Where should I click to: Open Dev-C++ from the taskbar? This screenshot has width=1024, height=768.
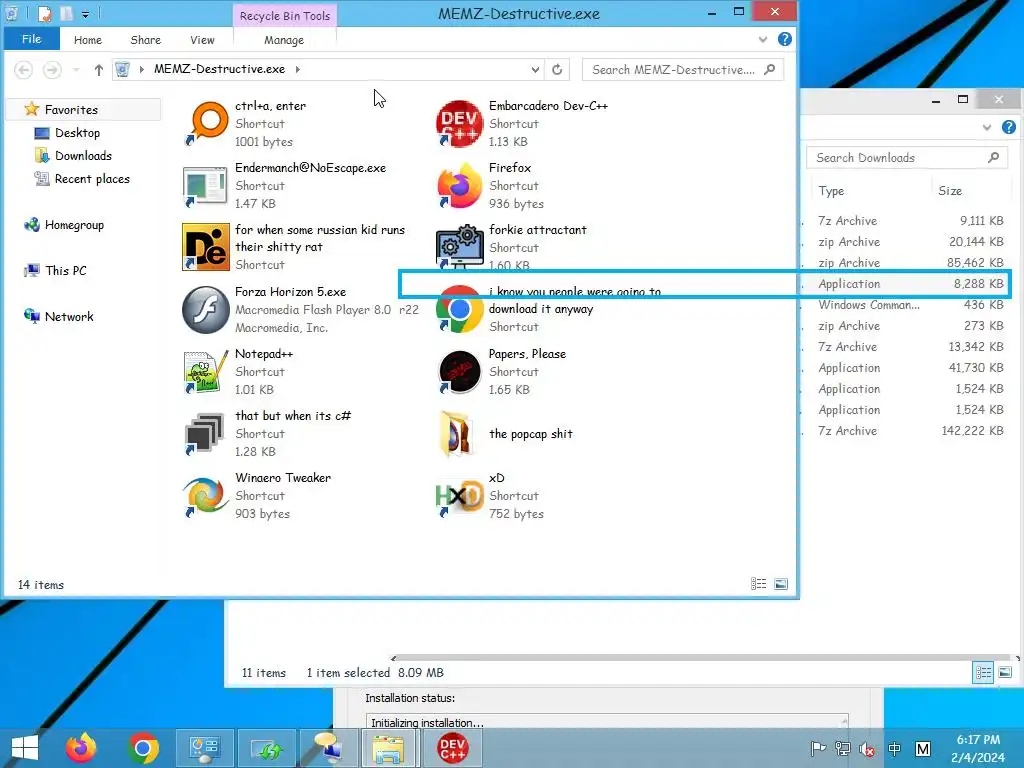click(x=453, y=748)
